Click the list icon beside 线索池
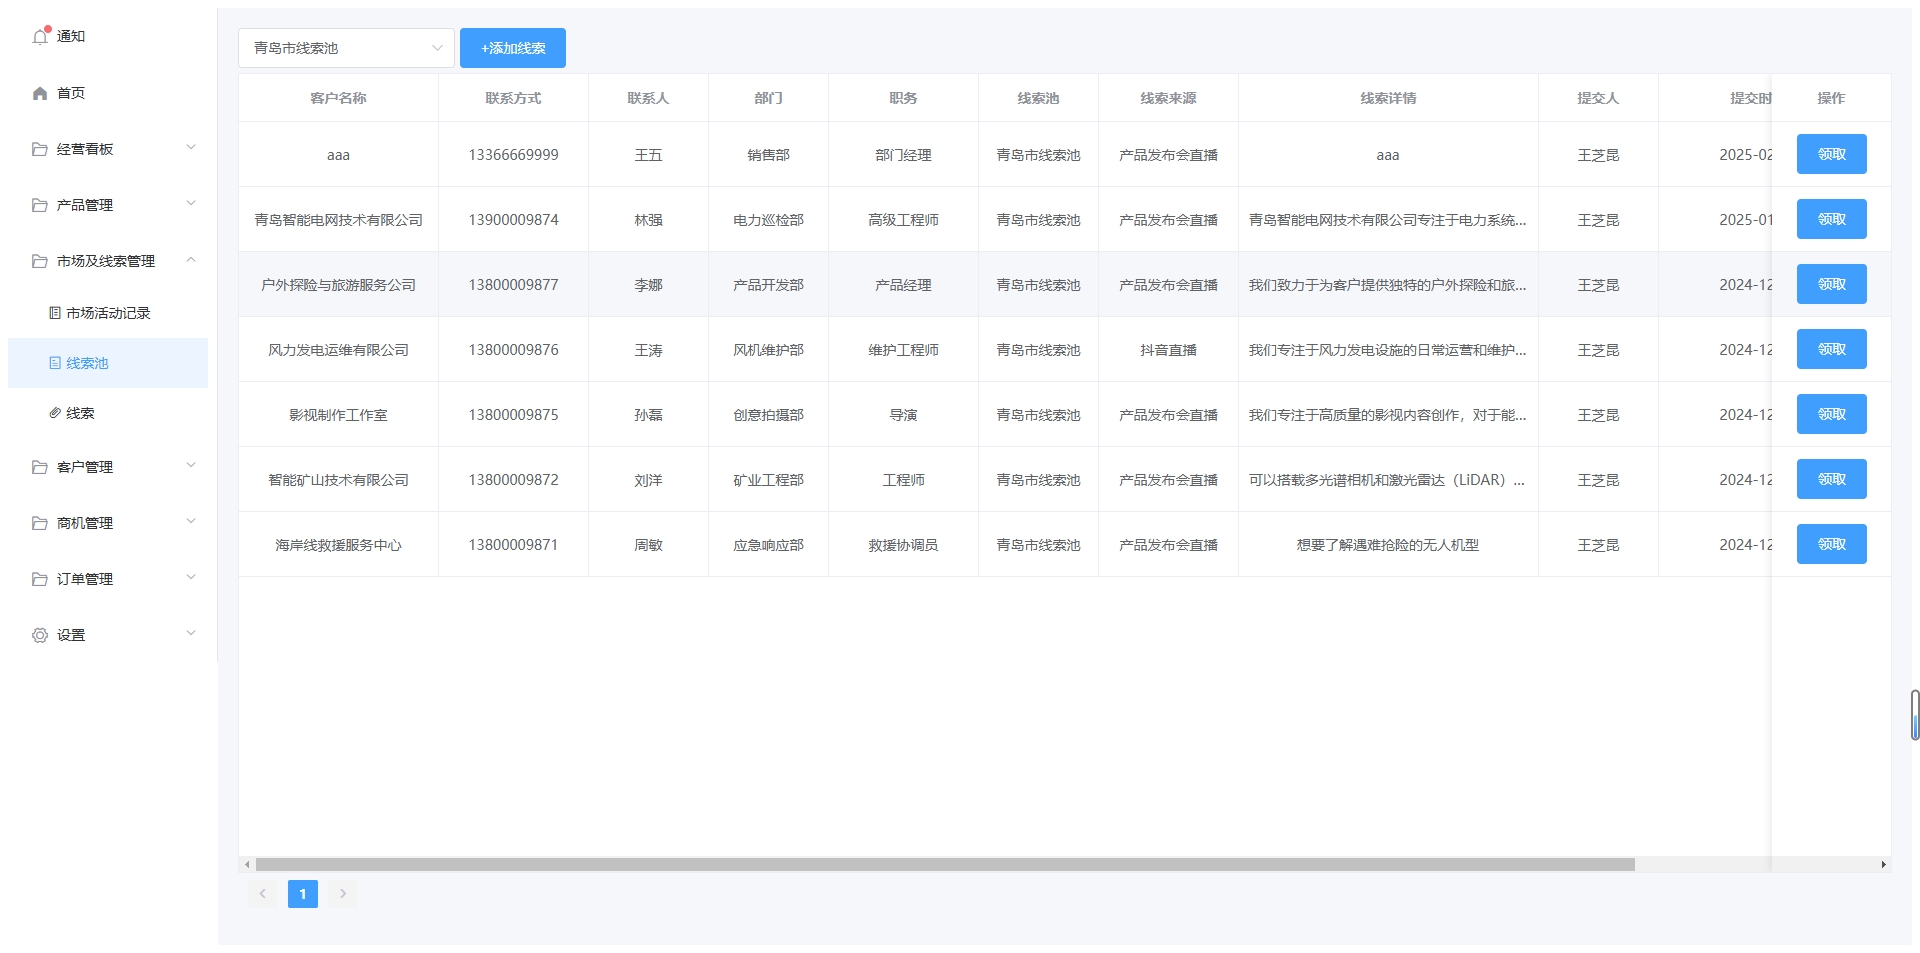 point(55,363)
